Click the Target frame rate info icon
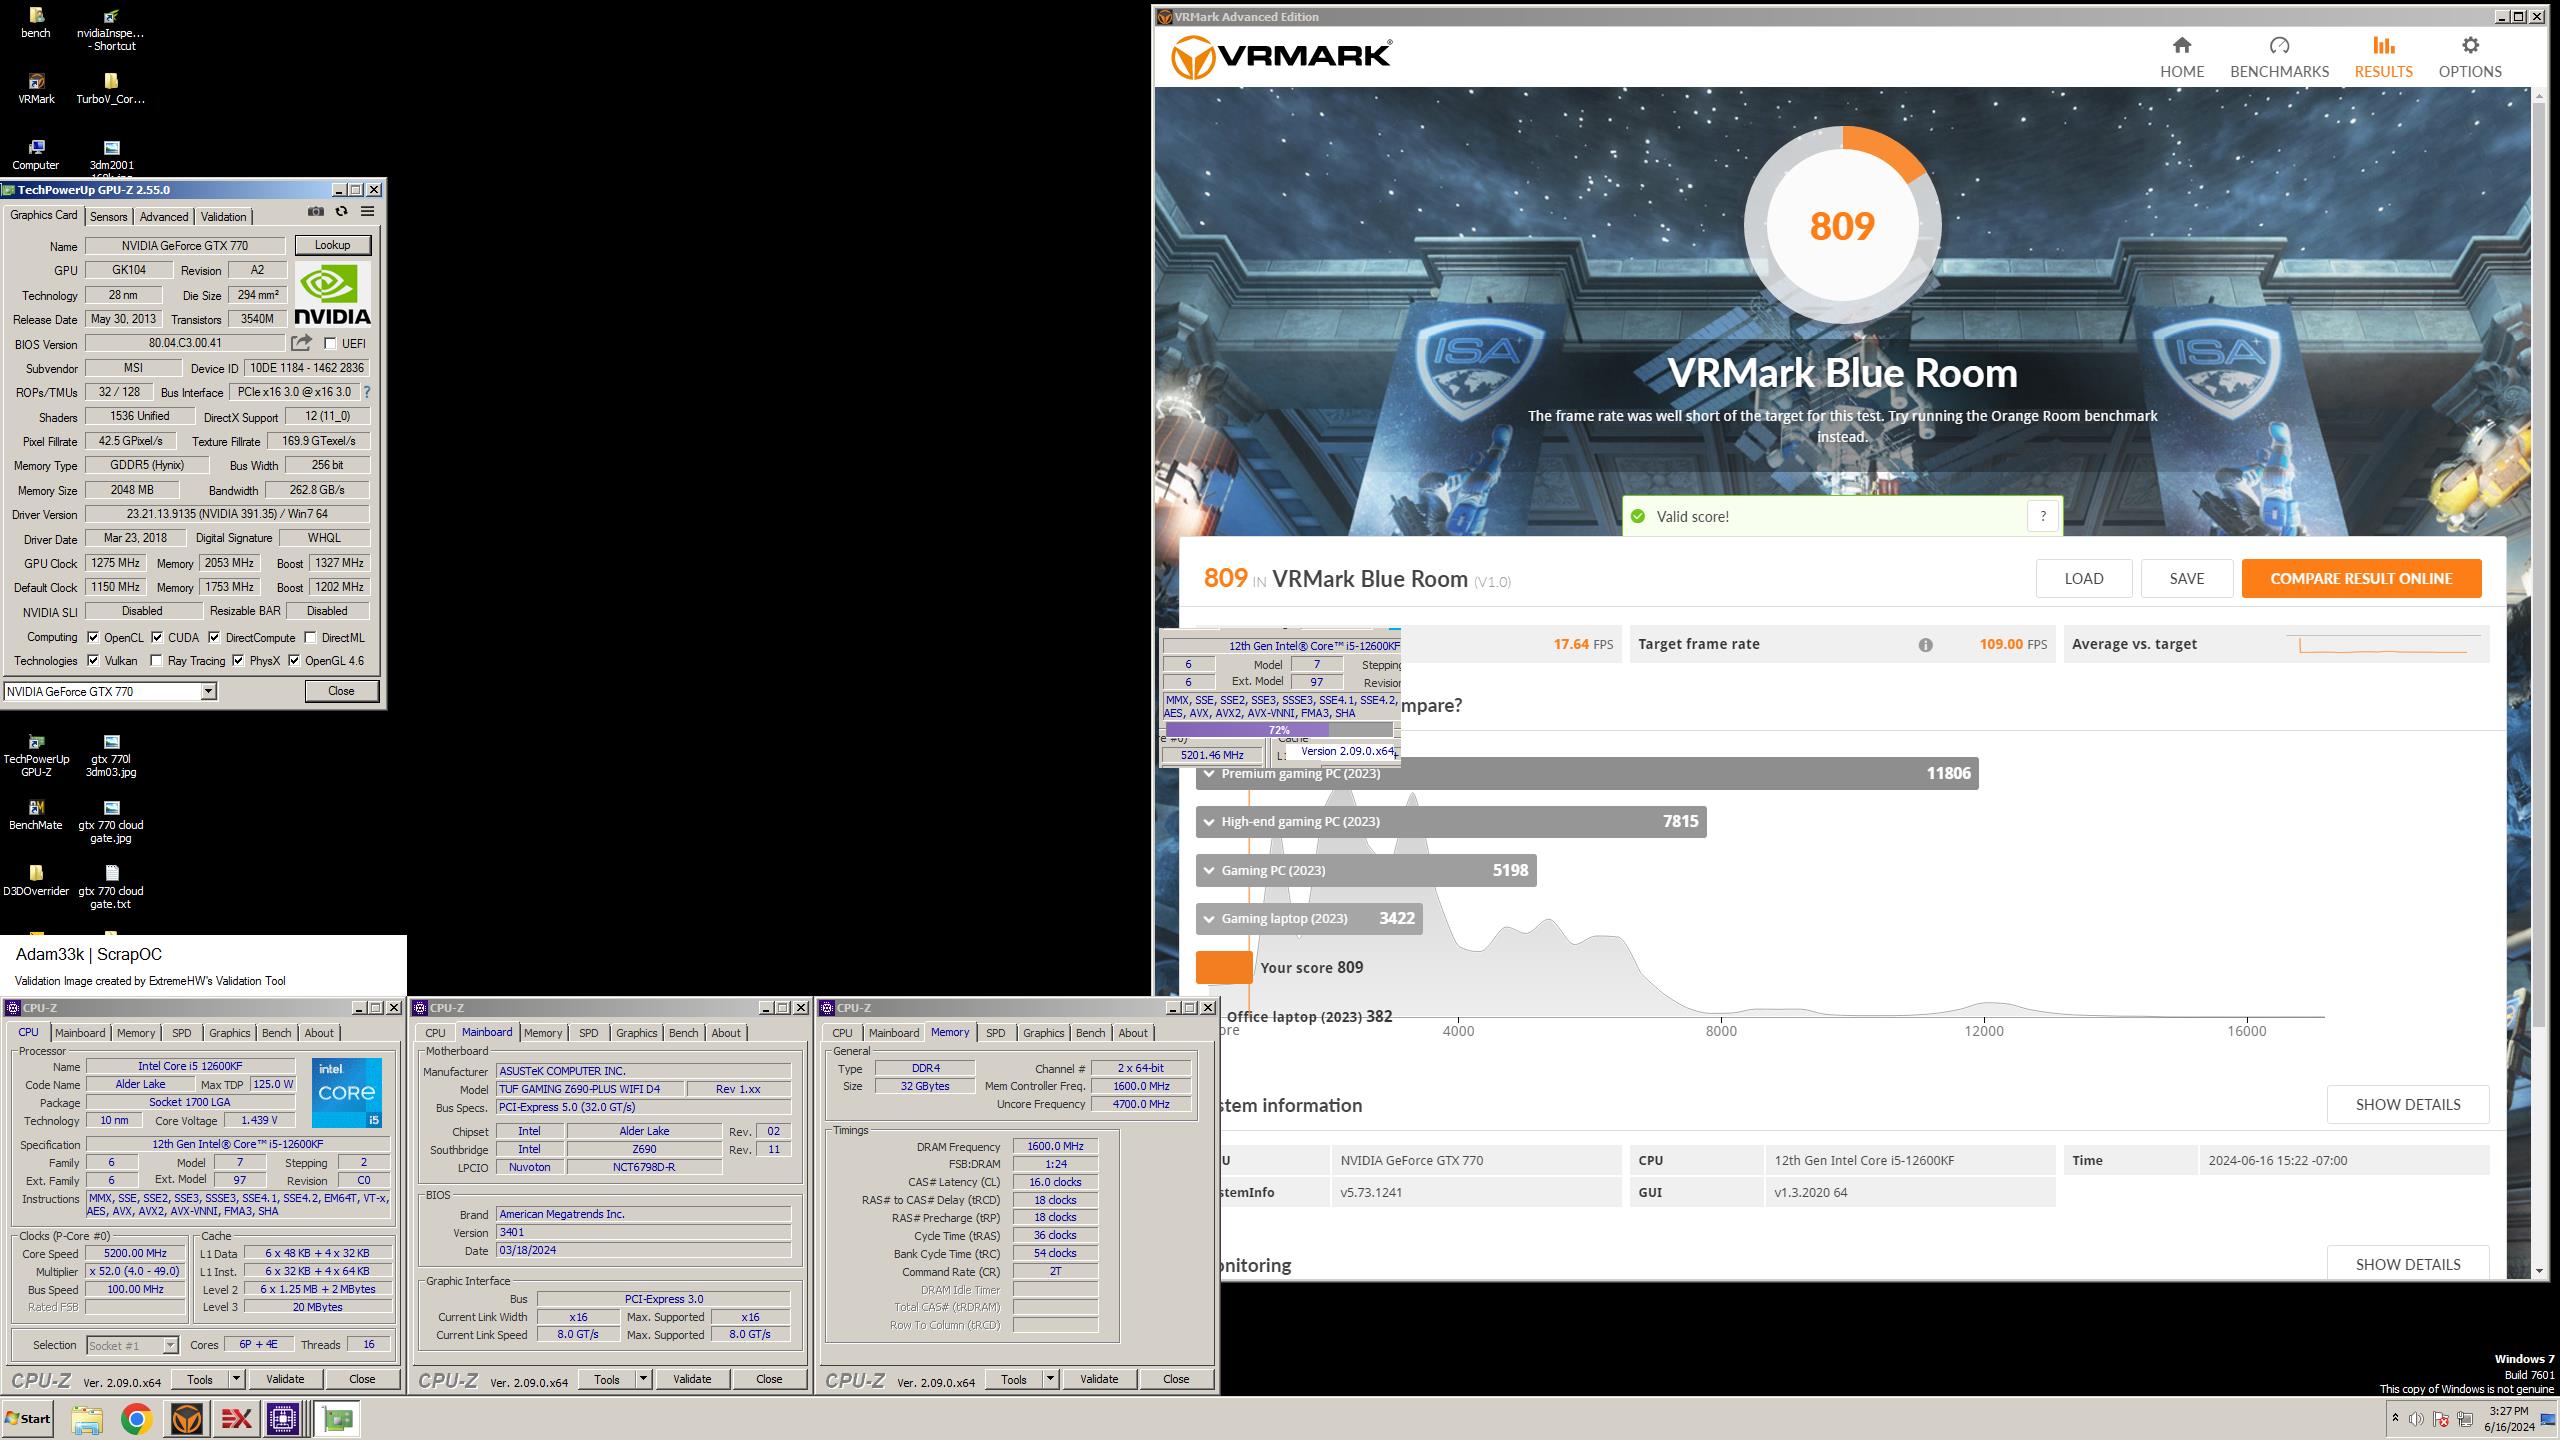This screenshot has height=1440, width=2560. [1925, 645]
